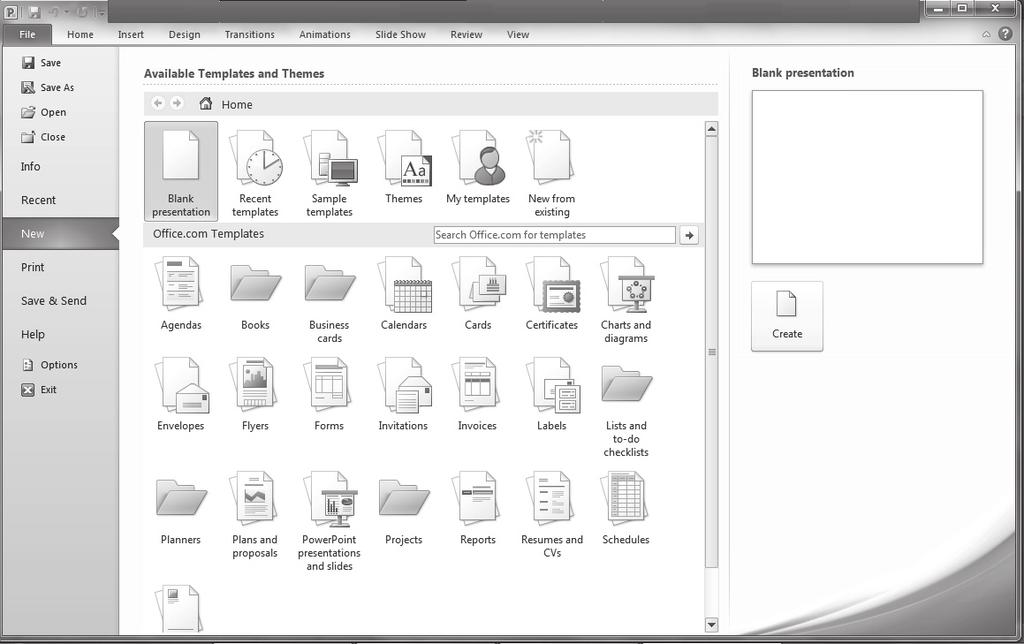The image size is (1024, 644).
Task: Switch to the View tab
Action: click(518, 35)
